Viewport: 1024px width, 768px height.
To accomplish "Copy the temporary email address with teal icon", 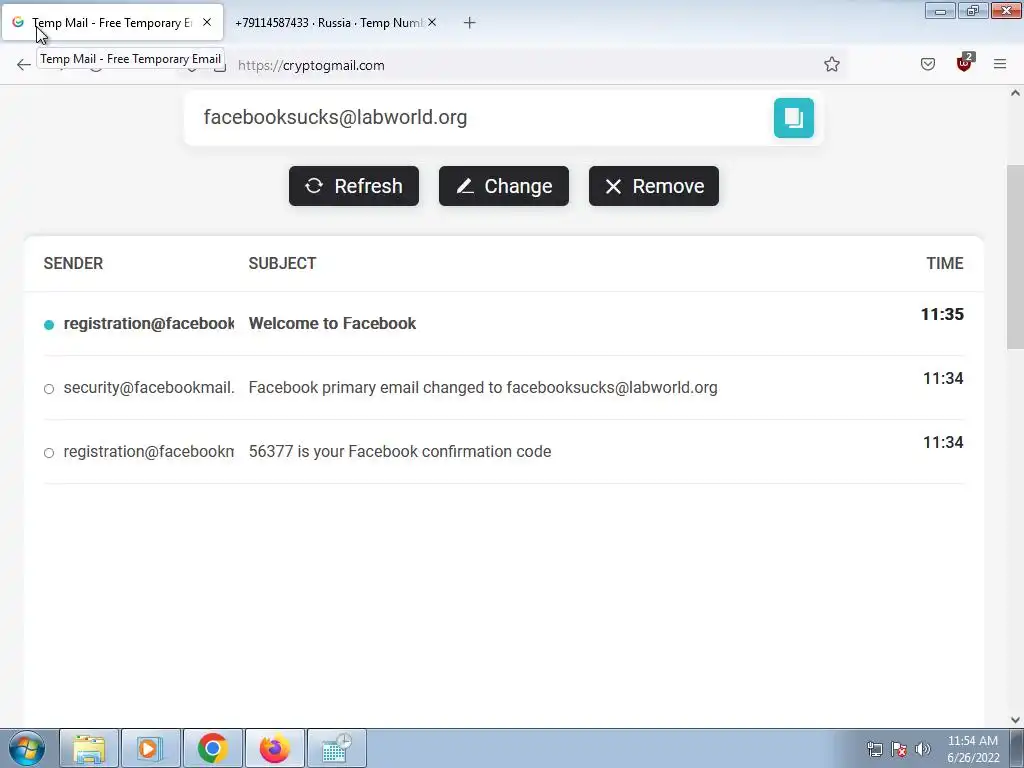I will pyautogui.click(x=793, y=118).
